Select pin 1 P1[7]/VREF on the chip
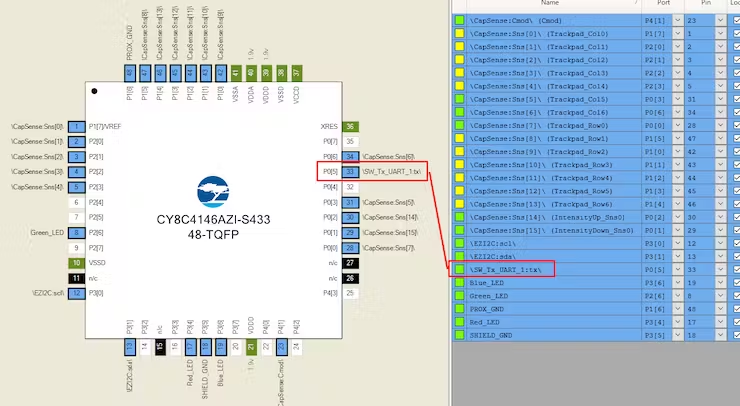740x406 pixels. pos(76,127)
